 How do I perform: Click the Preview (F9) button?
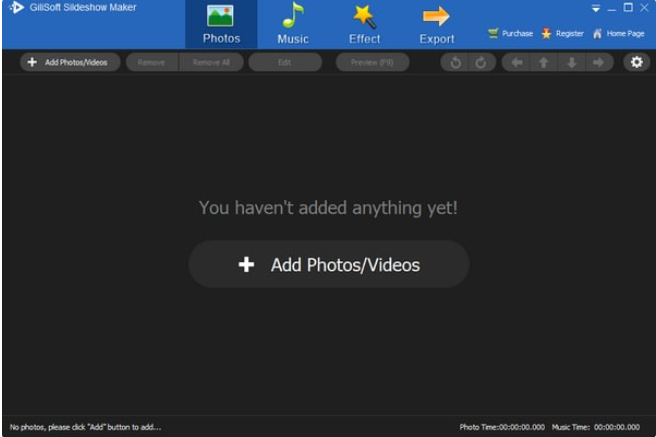click(372, 62)
